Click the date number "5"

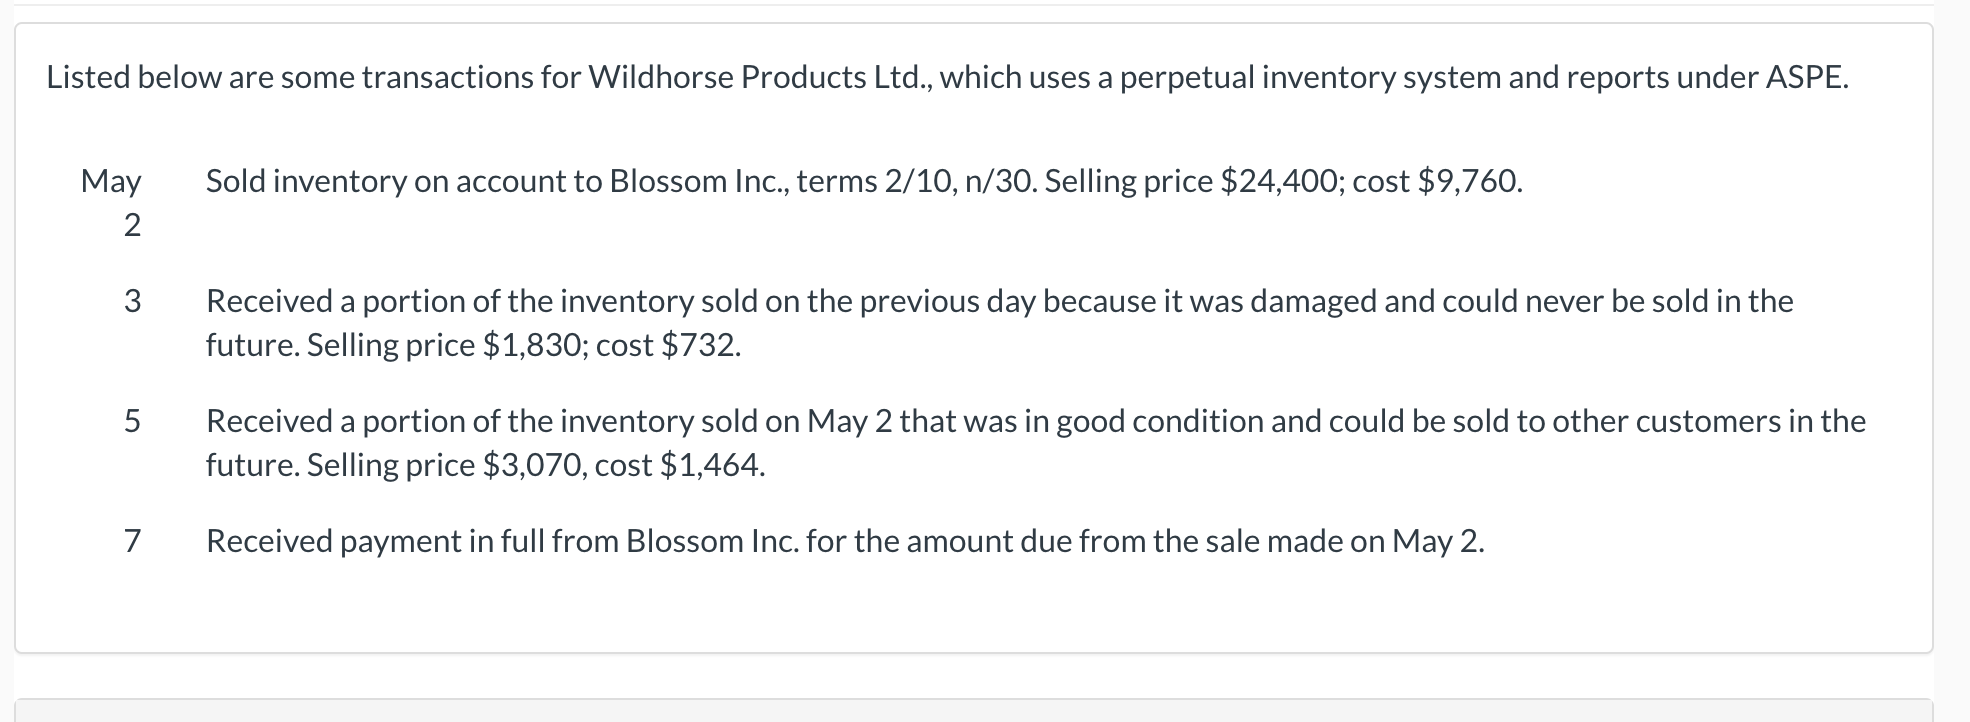click(x=132, y=421)
